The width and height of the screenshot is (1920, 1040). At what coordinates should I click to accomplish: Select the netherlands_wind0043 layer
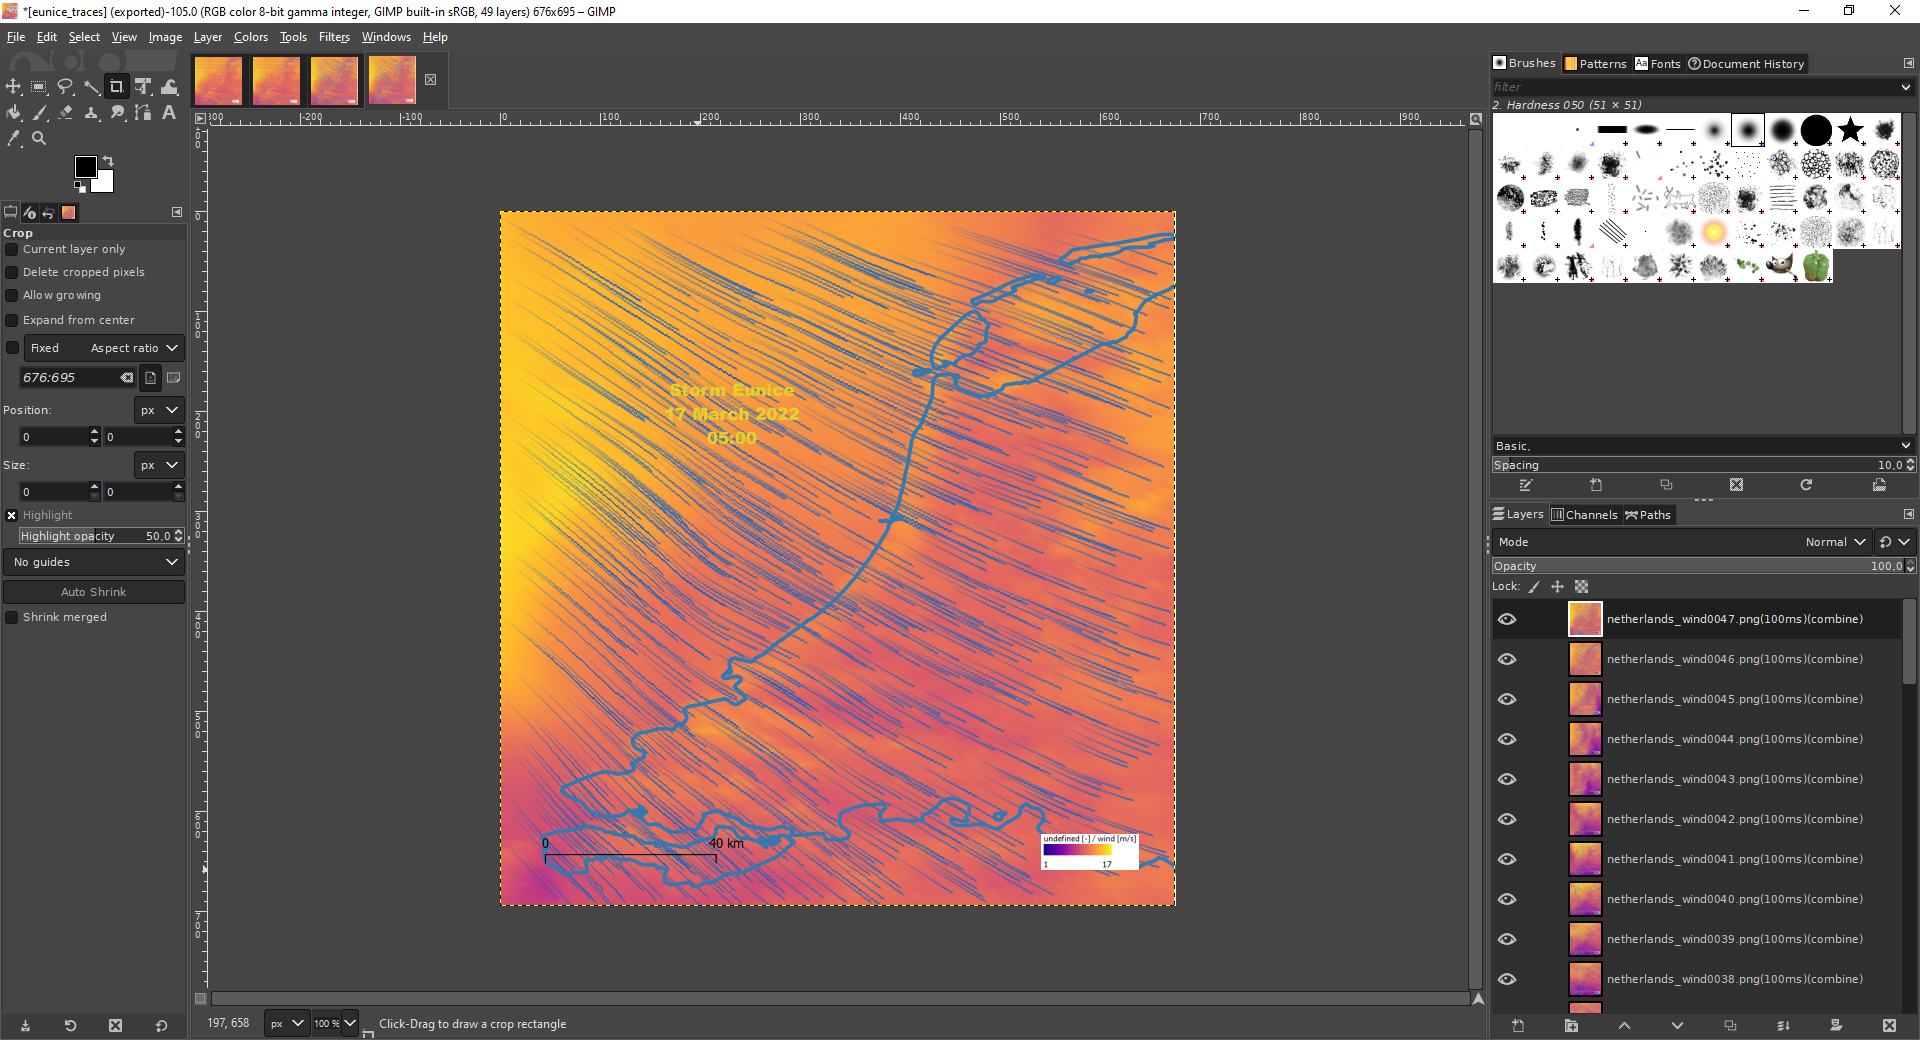pos(1734,779)
